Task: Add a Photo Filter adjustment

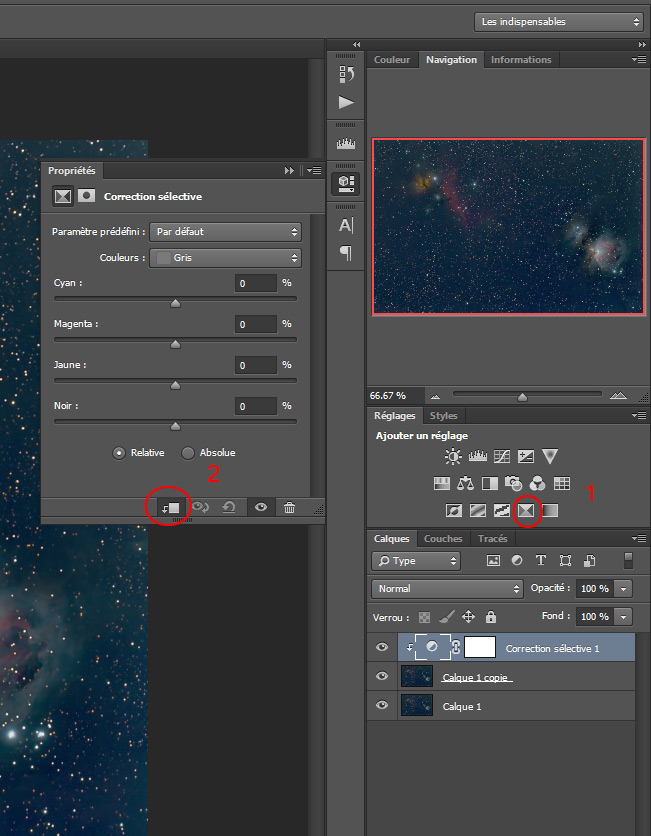Action: (513, 484)
